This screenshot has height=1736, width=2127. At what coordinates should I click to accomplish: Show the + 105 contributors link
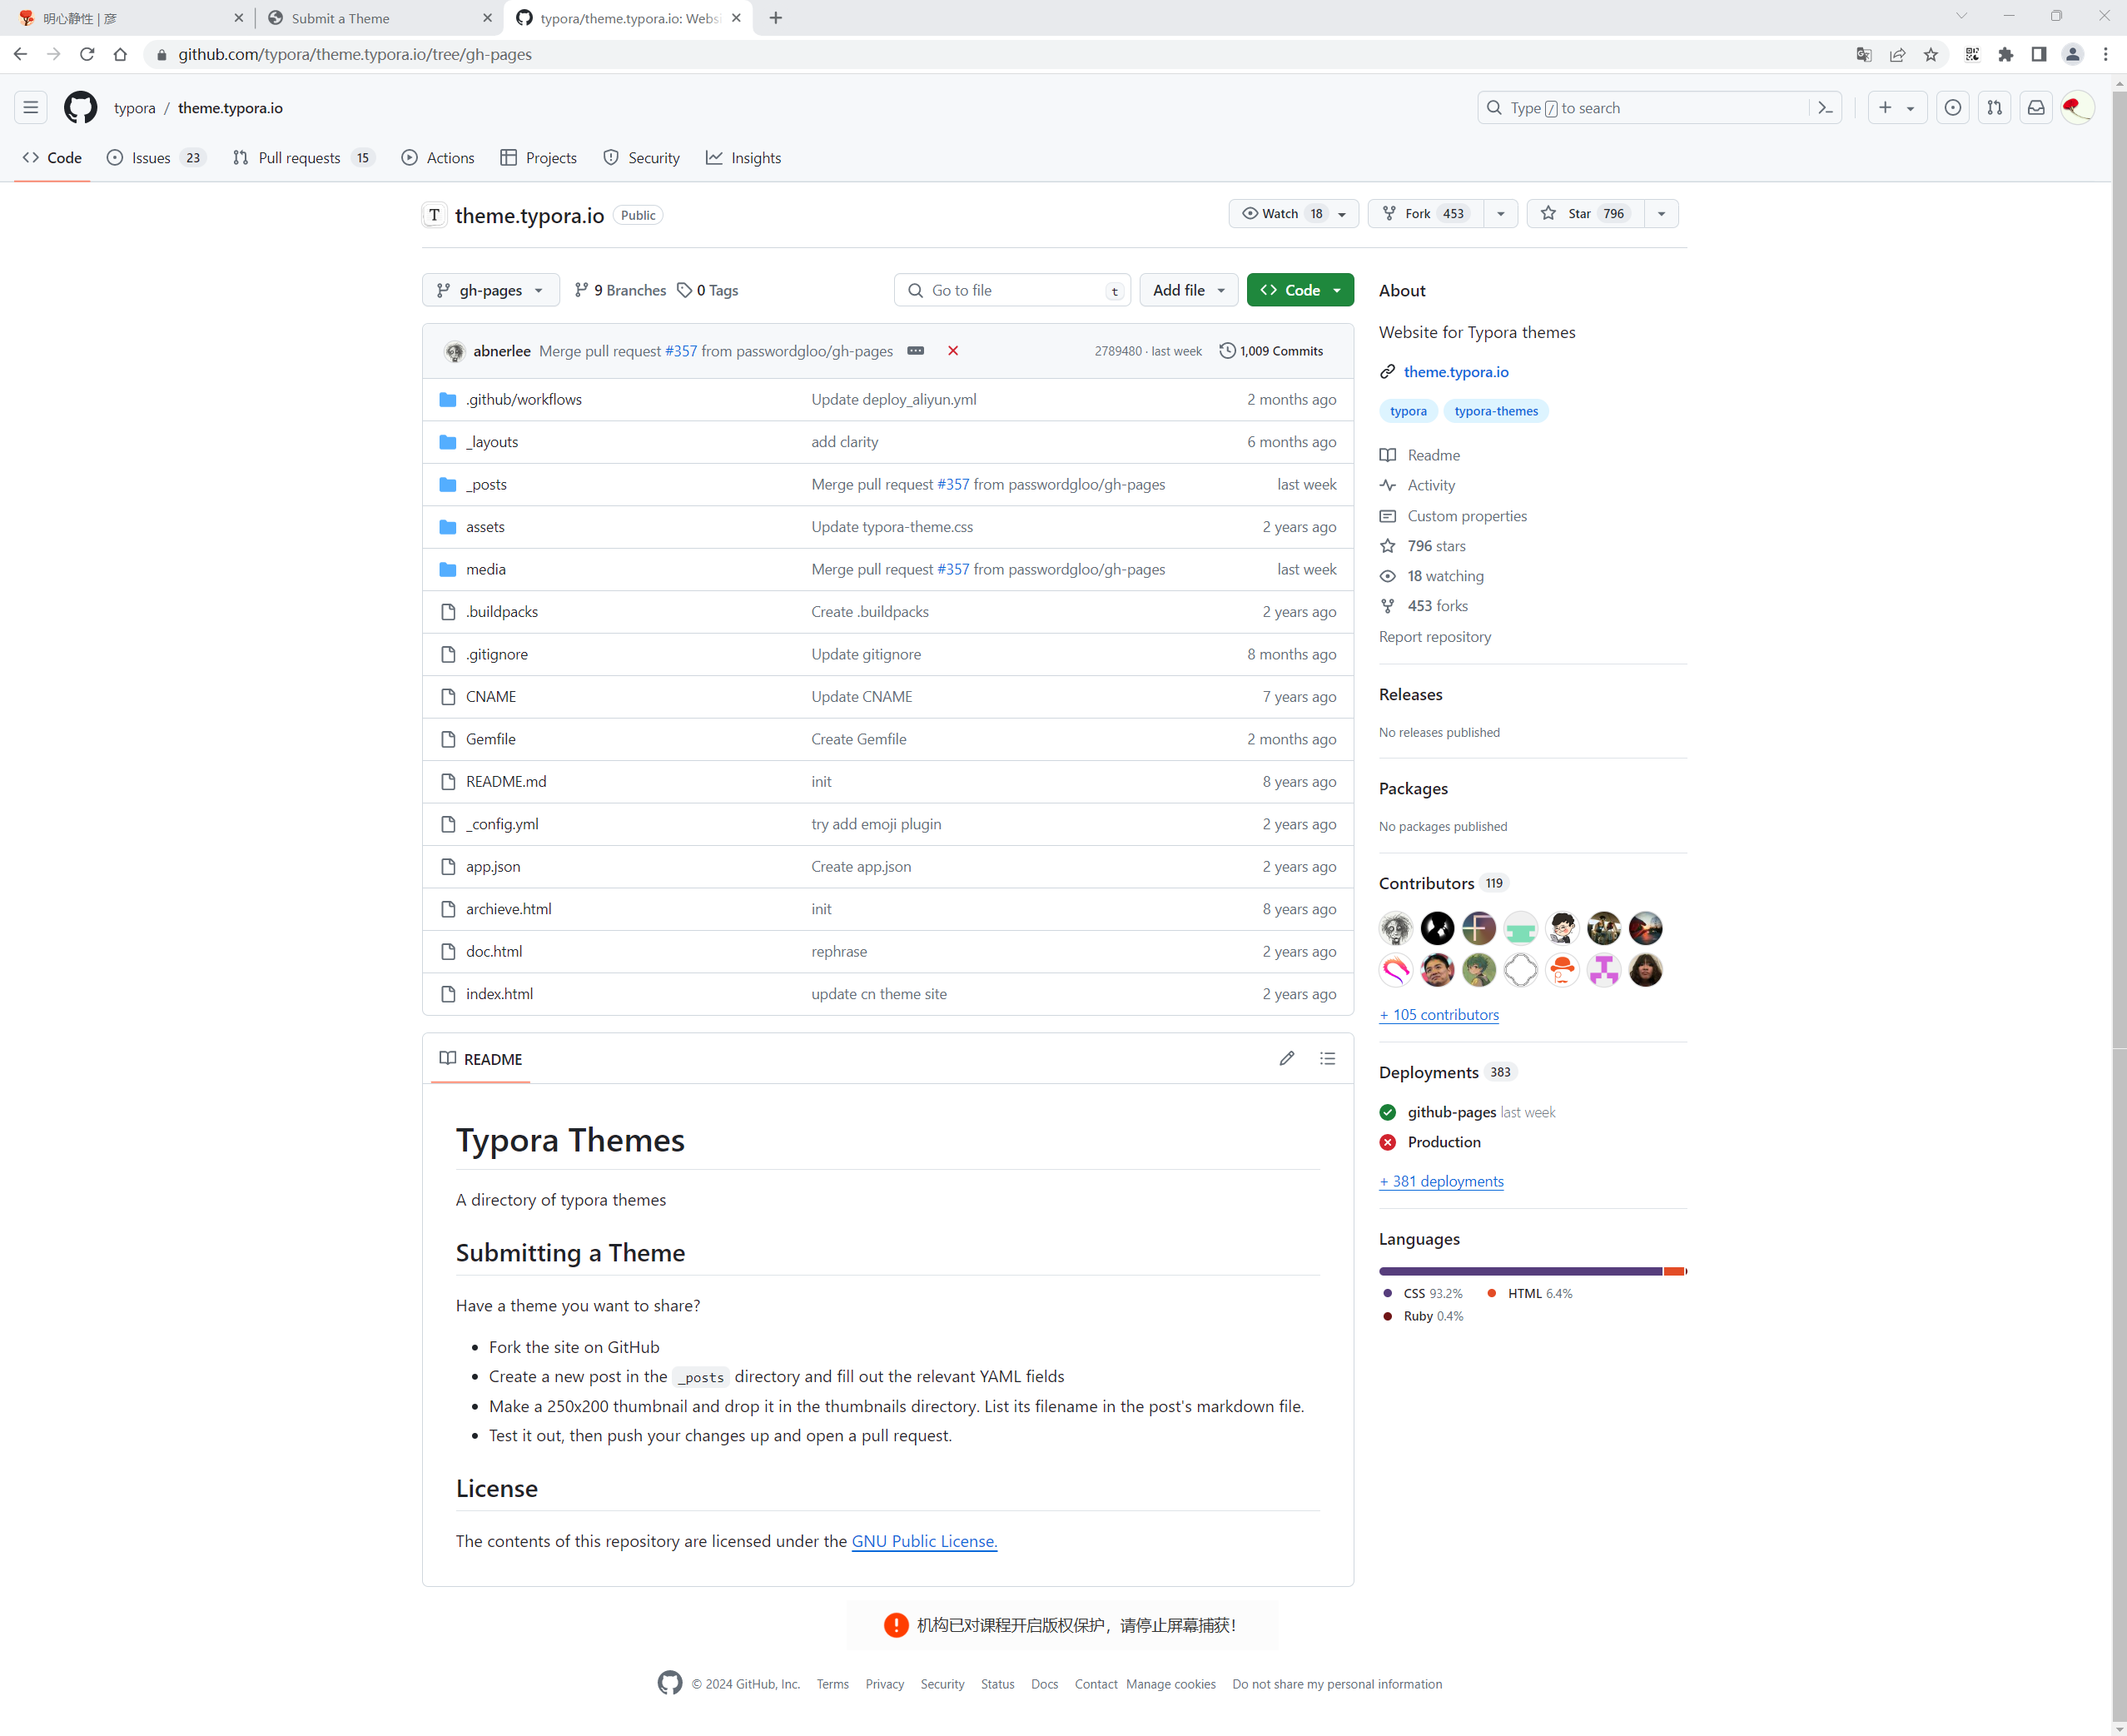pyautogui.click(x=1439, y=1014)
